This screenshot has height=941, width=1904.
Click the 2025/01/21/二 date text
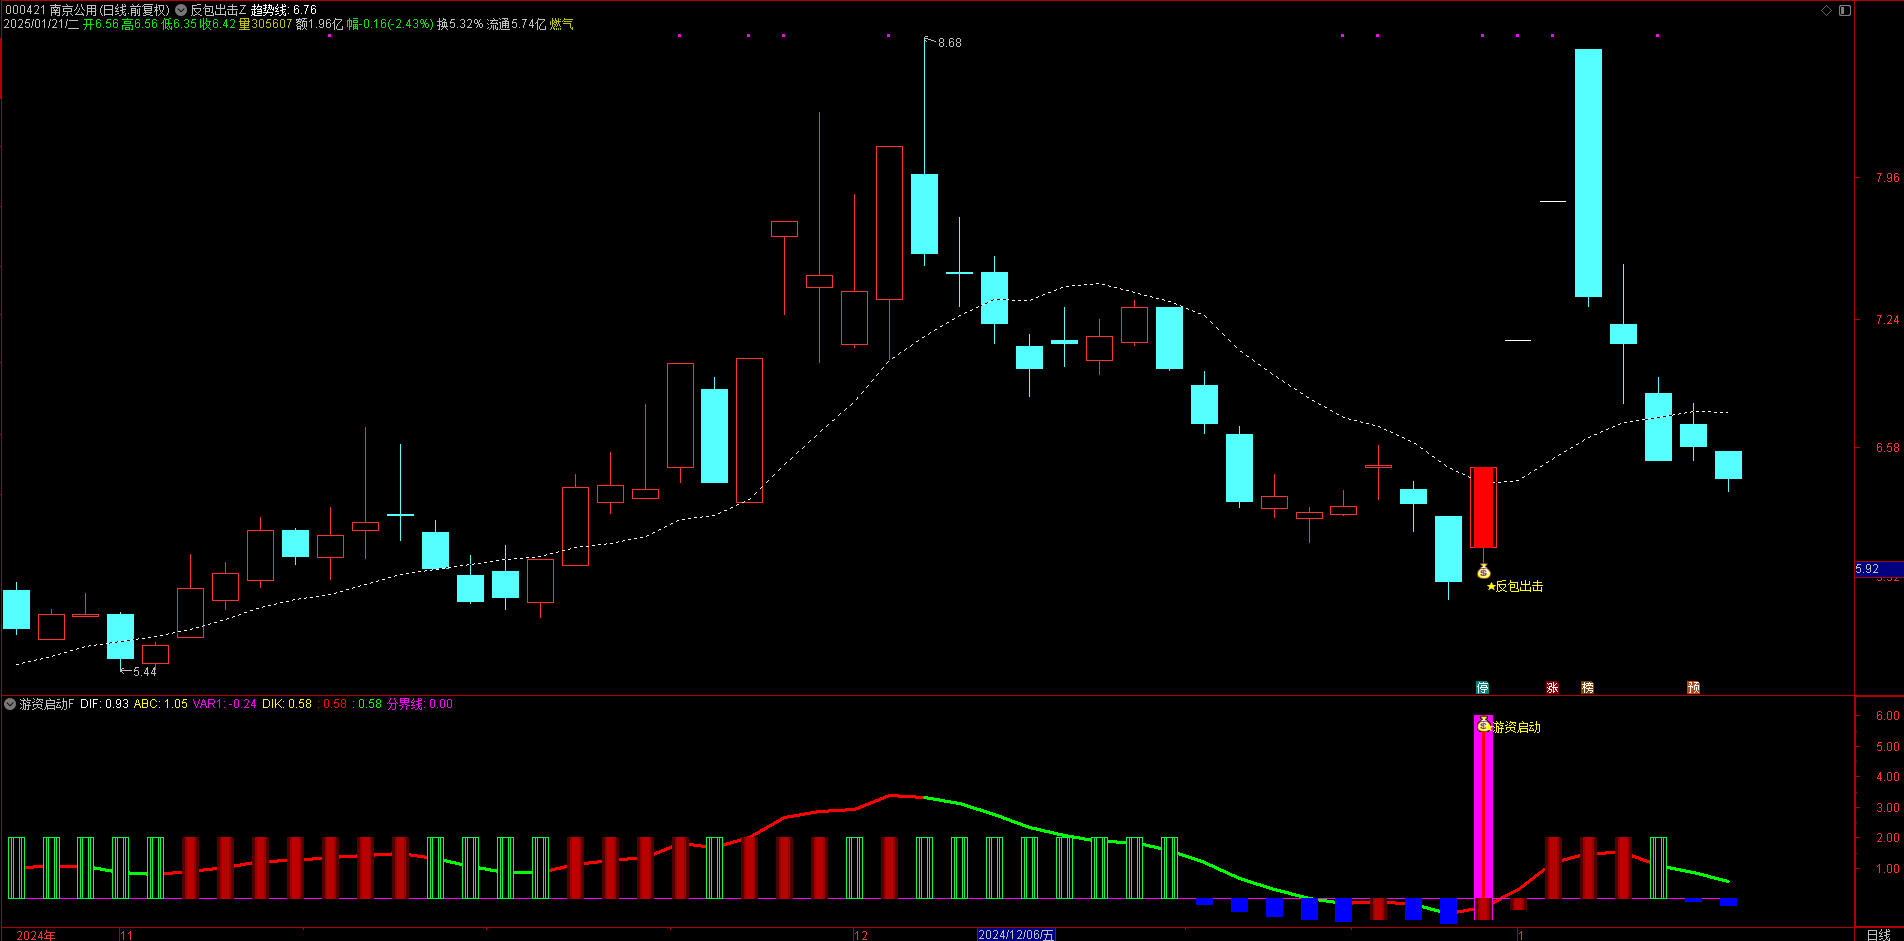[41, 24]
